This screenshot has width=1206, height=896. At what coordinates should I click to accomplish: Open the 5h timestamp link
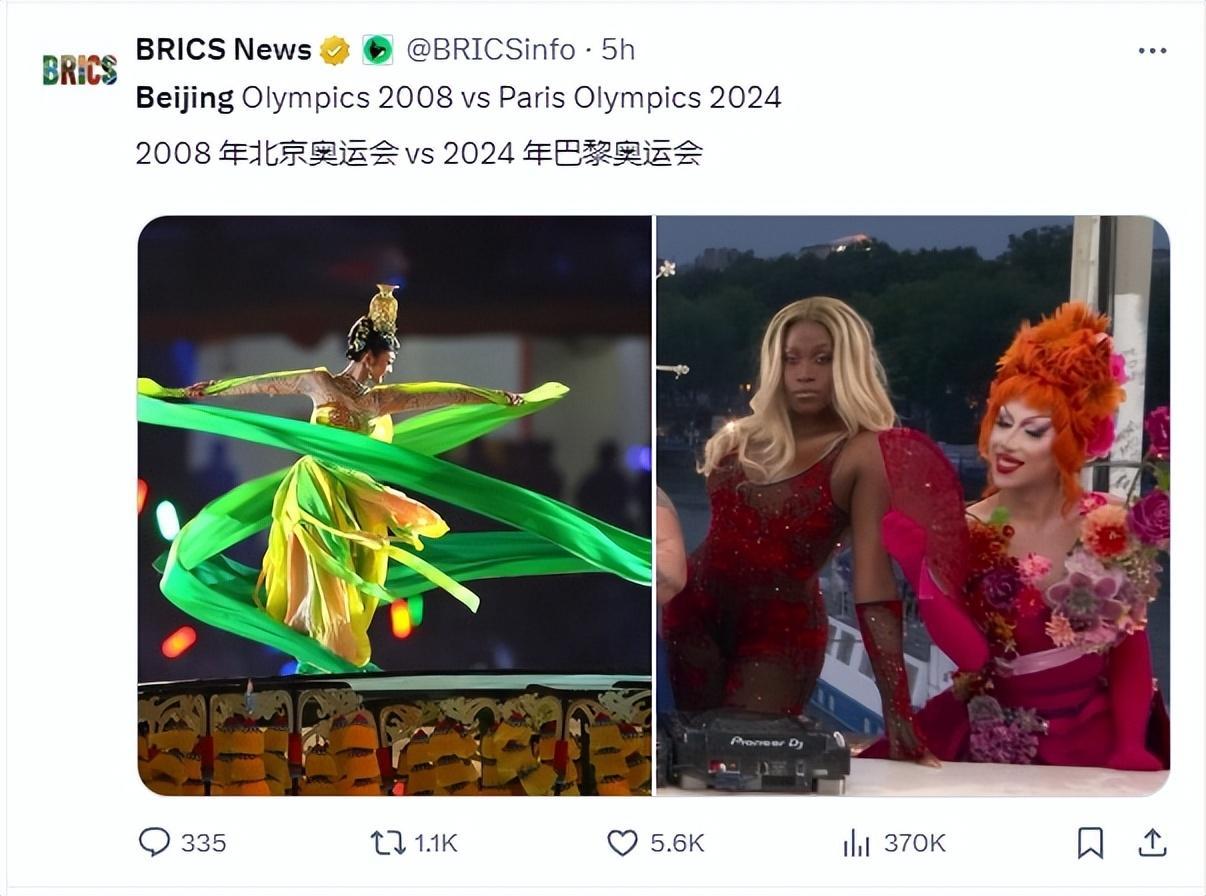[618, 49]
